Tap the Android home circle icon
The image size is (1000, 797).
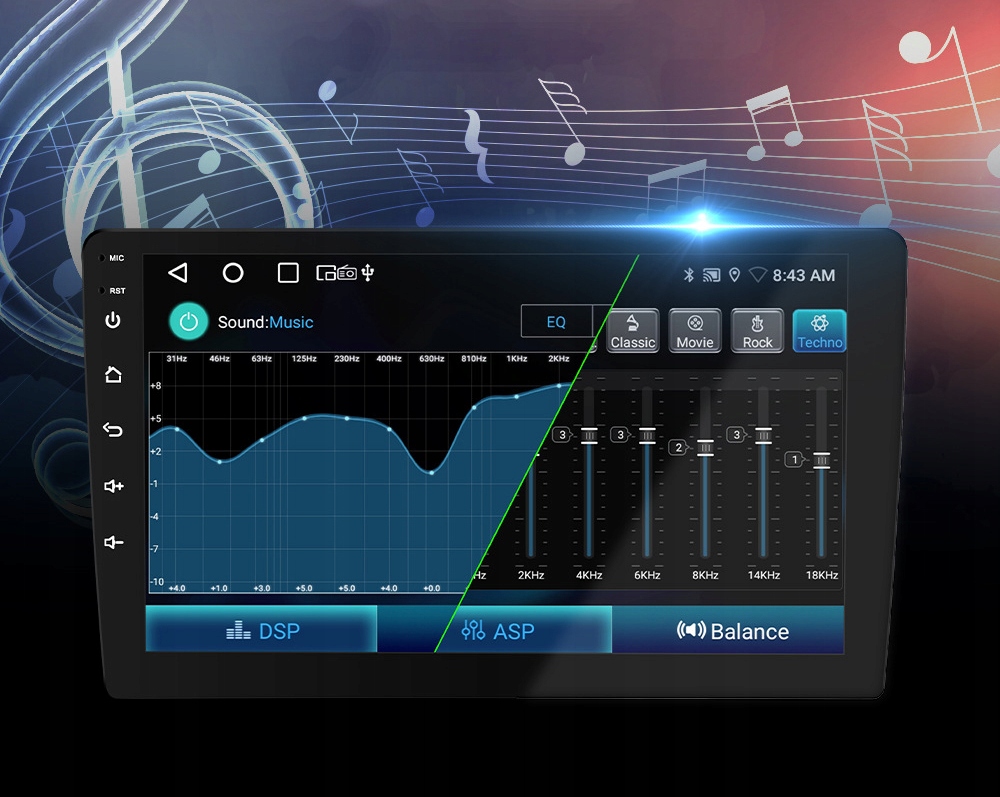coord(233,273)
